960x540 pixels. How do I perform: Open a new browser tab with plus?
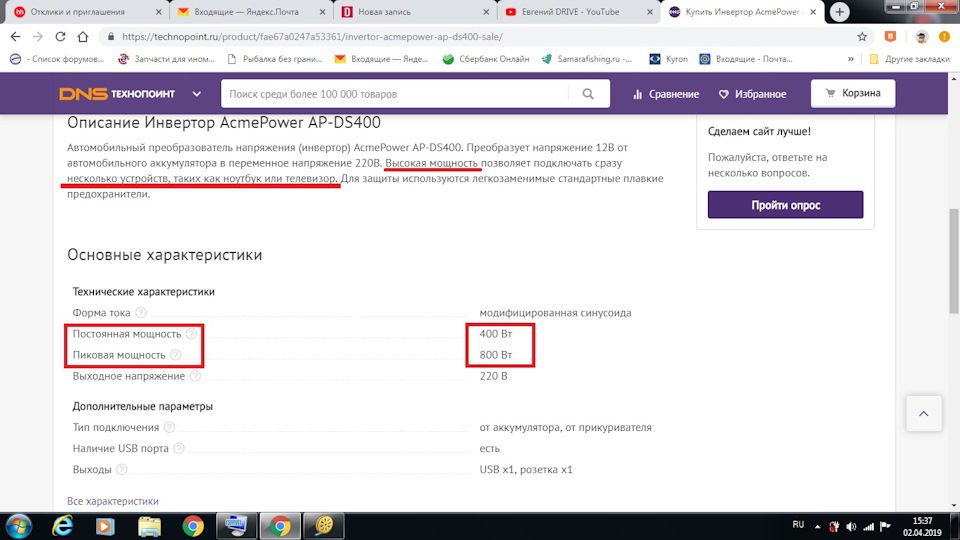click(x=839, y=12)
